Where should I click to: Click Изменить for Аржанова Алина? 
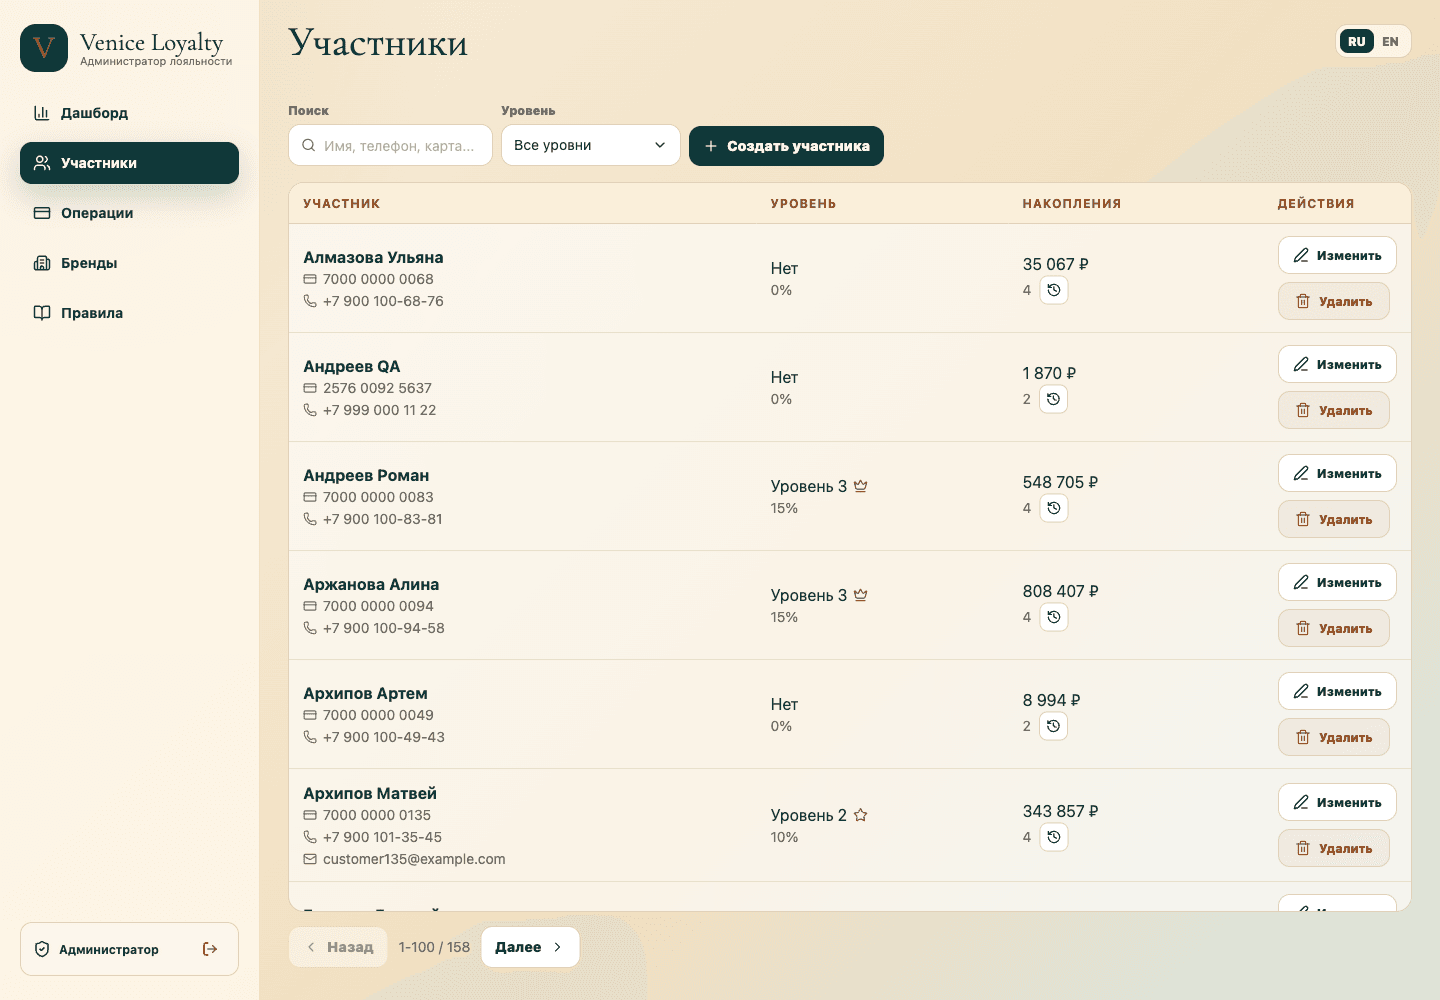pyautogui.click(x=1337, y=582)
